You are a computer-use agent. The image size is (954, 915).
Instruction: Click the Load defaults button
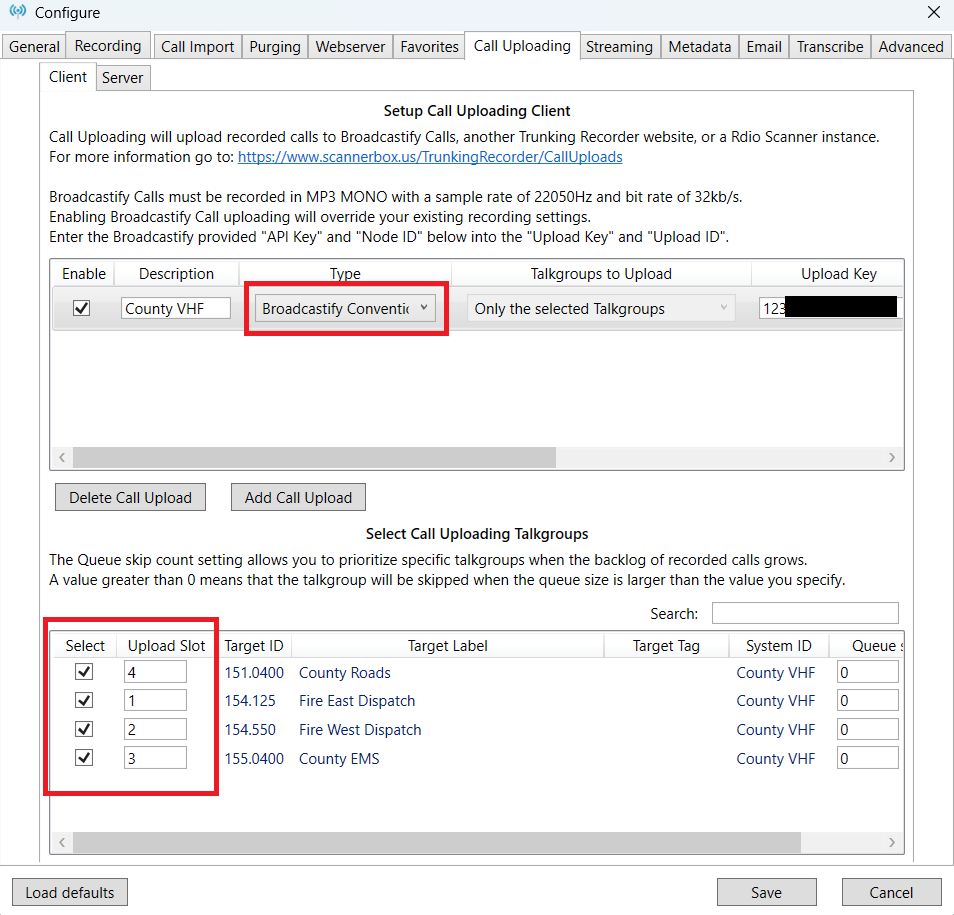coord(70,892)
